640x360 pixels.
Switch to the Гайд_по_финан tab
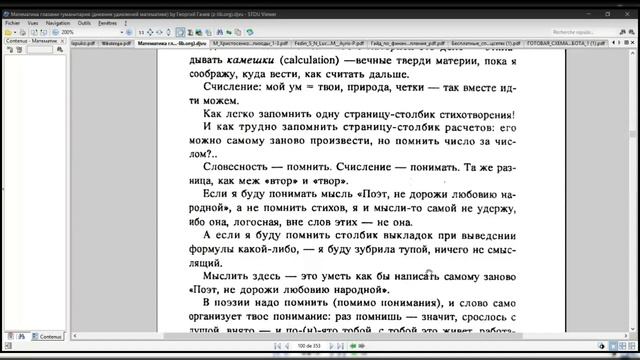[x=407, y=43]
